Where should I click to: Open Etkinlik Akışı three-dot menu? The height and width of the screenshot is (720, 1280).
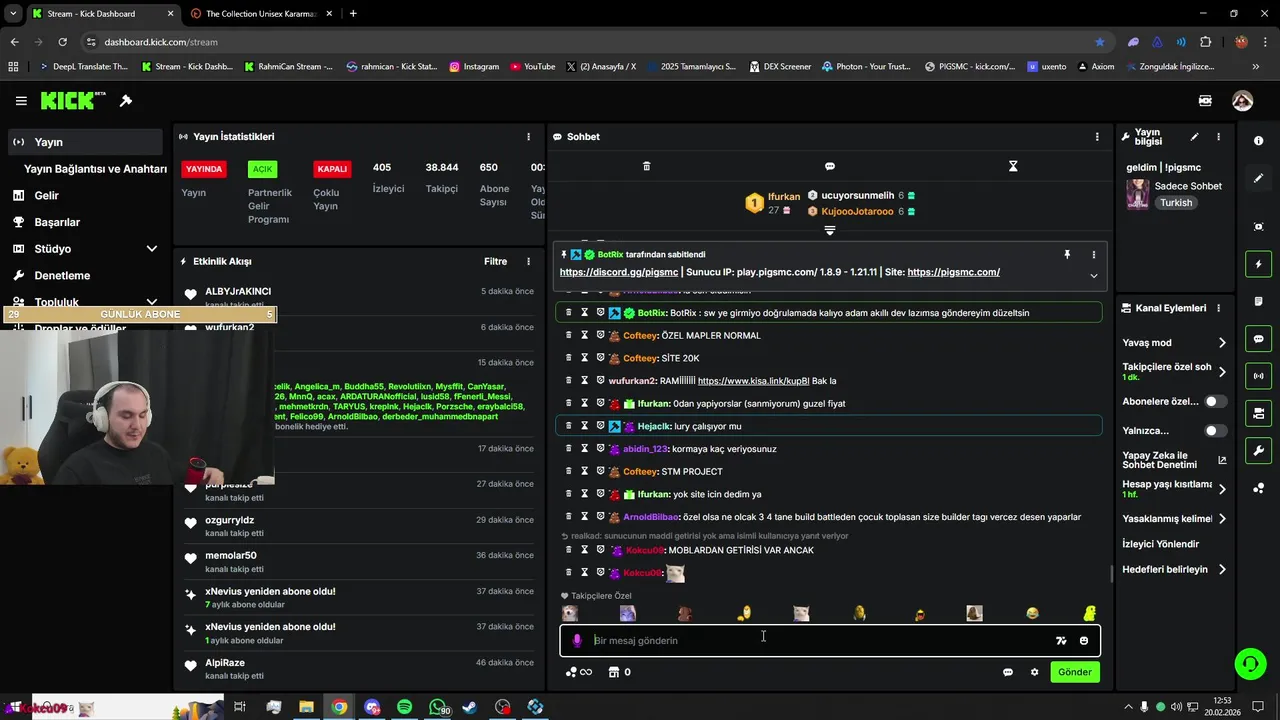(x=529, y=262)
